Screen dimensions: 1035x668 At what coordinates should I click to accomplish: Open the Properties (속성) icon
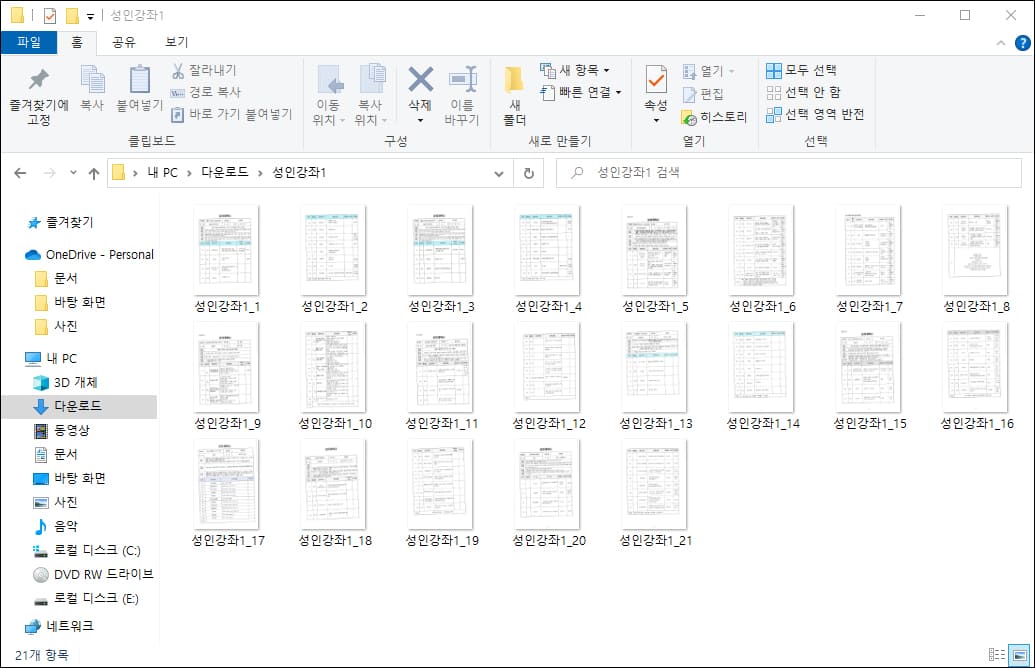pyautogui.click(x=655, y=80)
